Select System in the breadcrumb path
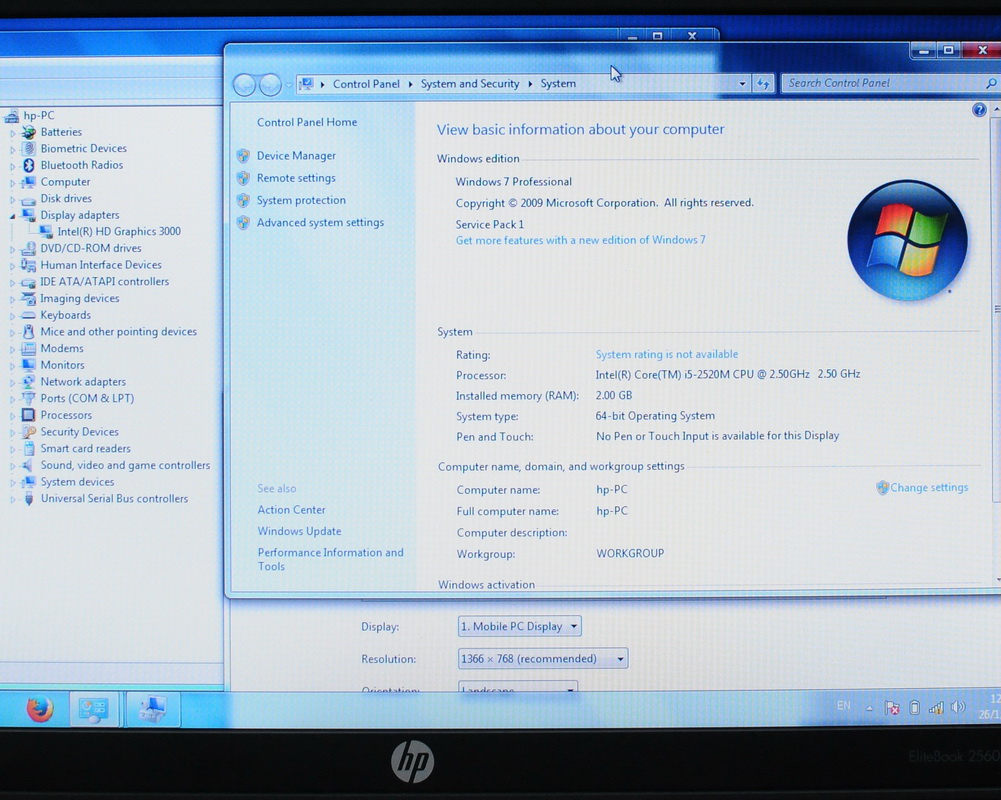This screenshot has width=1001, height=800. click(x=558, y=84)
